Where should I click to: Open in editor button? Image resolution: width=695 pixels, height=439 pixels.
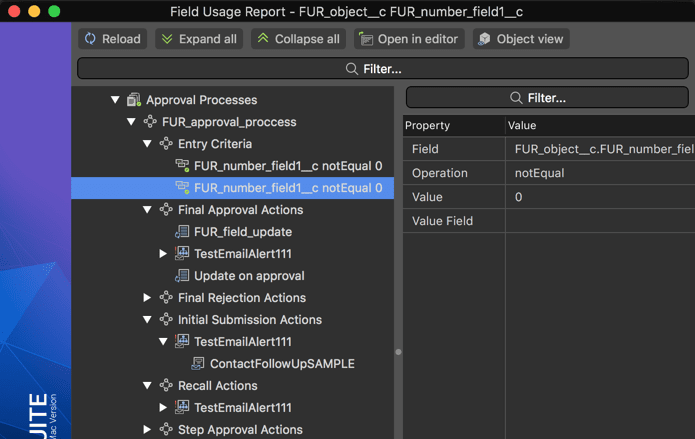coord(409,39)
